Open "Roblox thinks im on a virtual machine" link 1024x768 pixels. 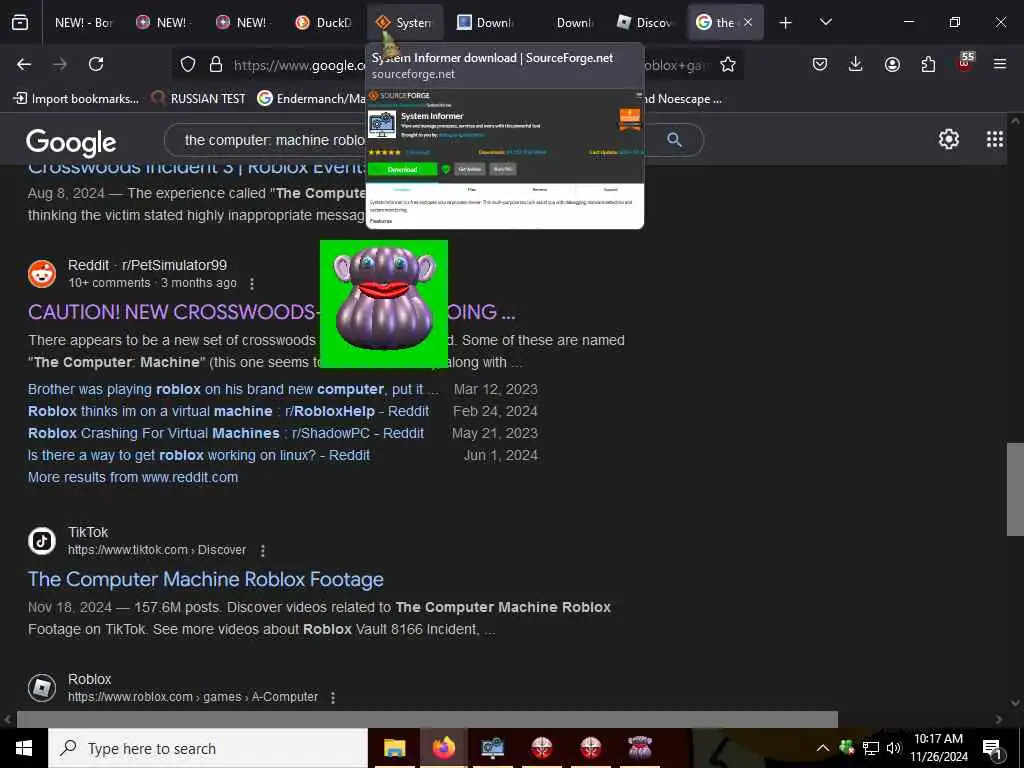pyautogui.click(x=229, y=411)
